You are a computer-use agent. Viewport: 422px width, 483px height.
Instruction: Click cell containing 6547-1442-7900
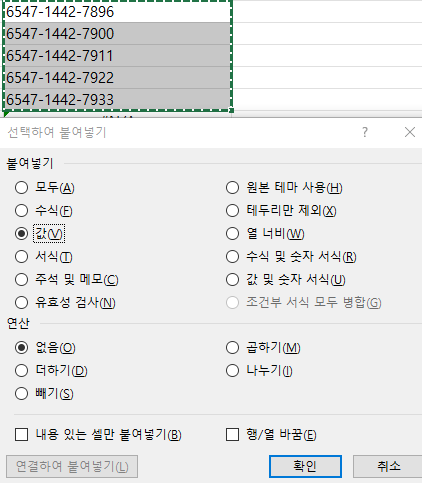[117, 34]
